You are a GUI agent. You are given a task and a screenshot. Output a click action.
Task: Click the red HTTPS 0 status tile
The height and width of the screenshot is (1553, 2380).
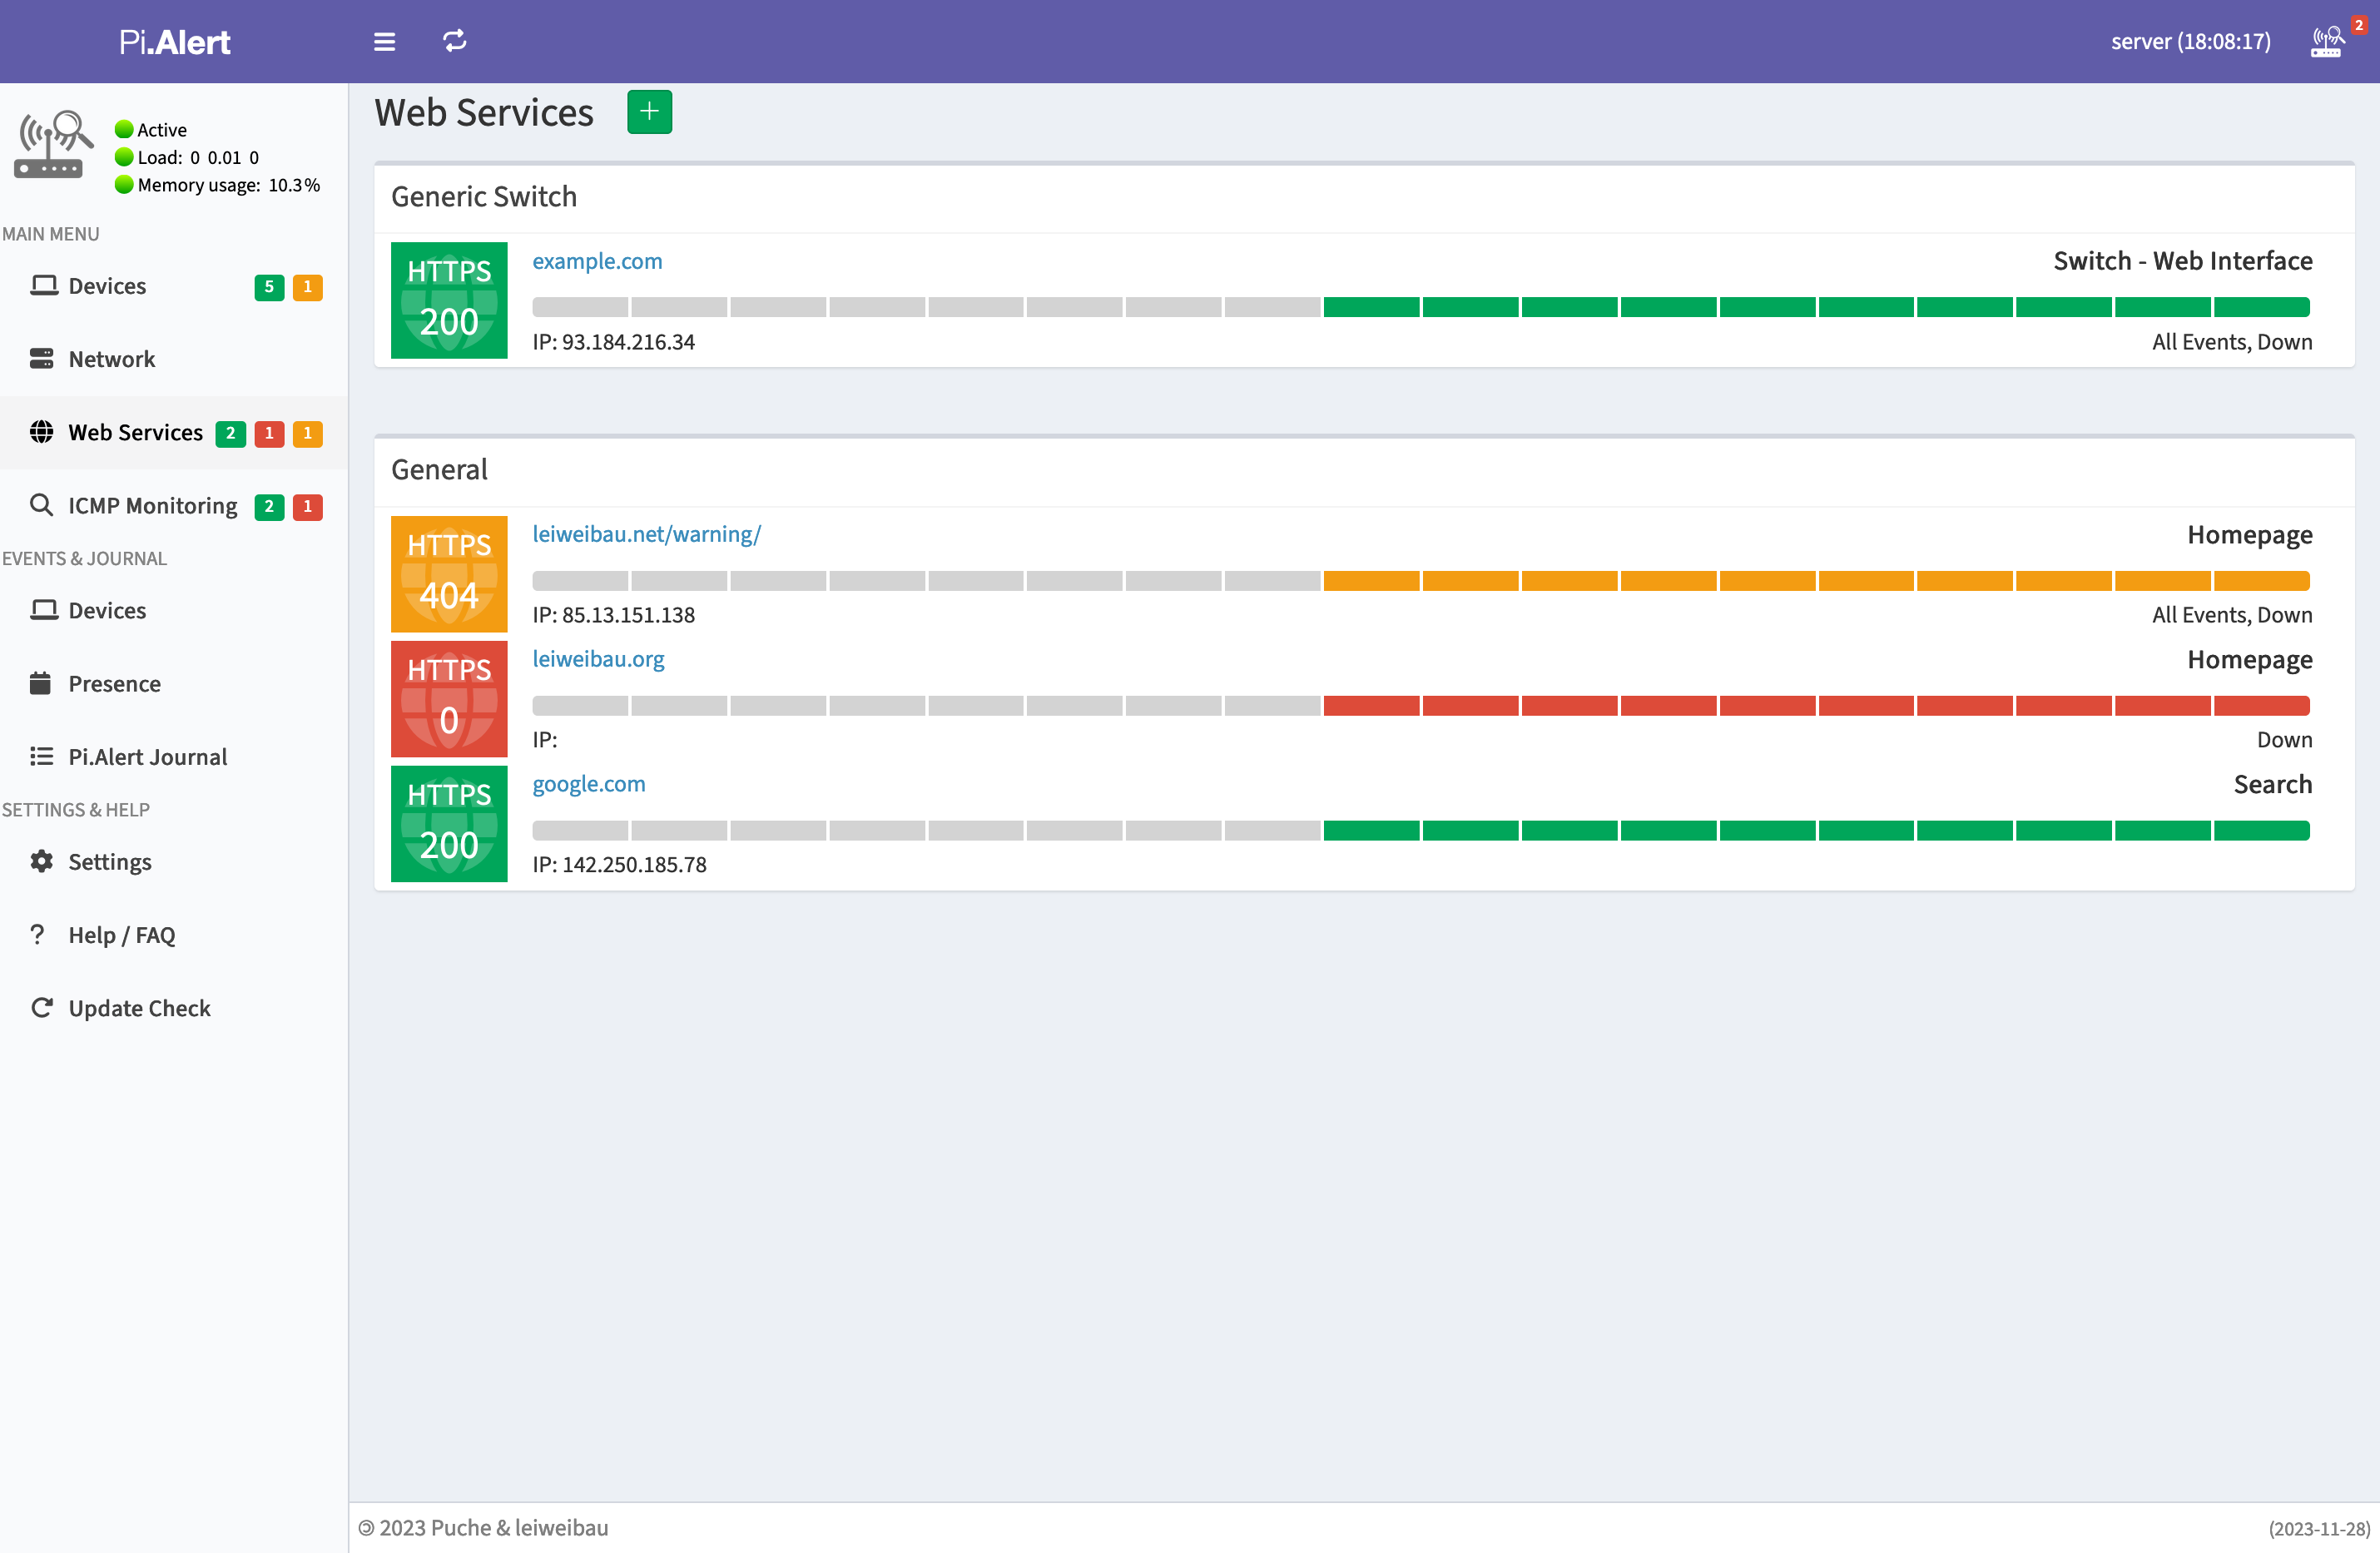point(449,698)
